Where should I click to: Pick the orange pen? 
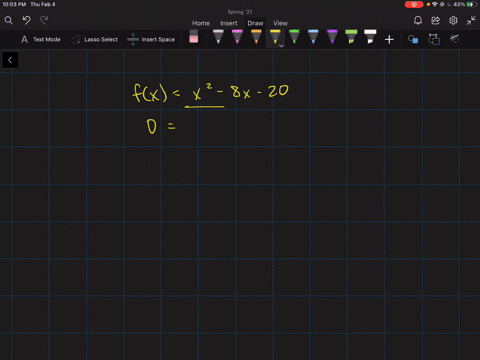click(x=256, y=37)
